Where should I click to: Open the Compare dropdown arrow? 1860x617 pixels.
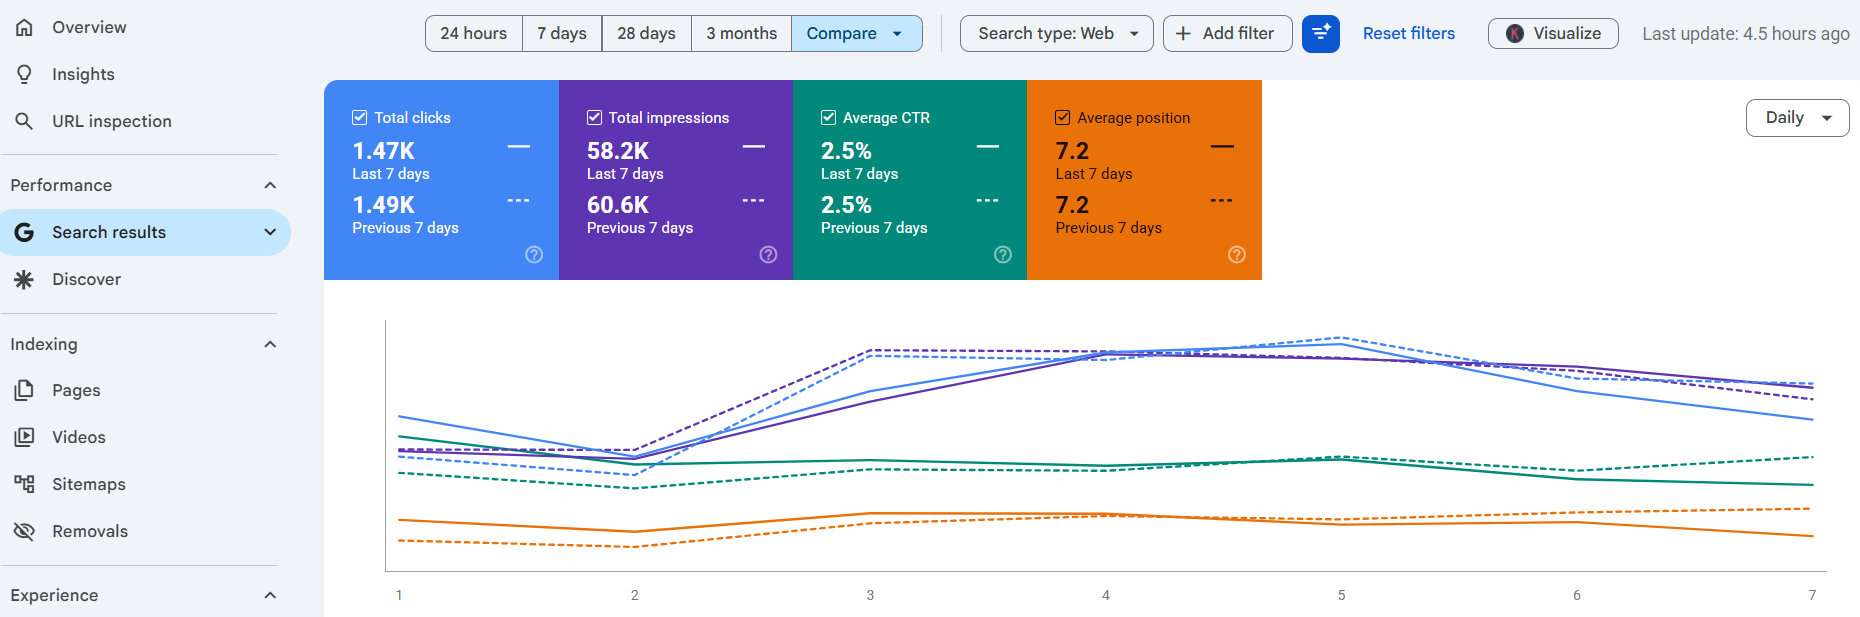(x=897, y=34)
